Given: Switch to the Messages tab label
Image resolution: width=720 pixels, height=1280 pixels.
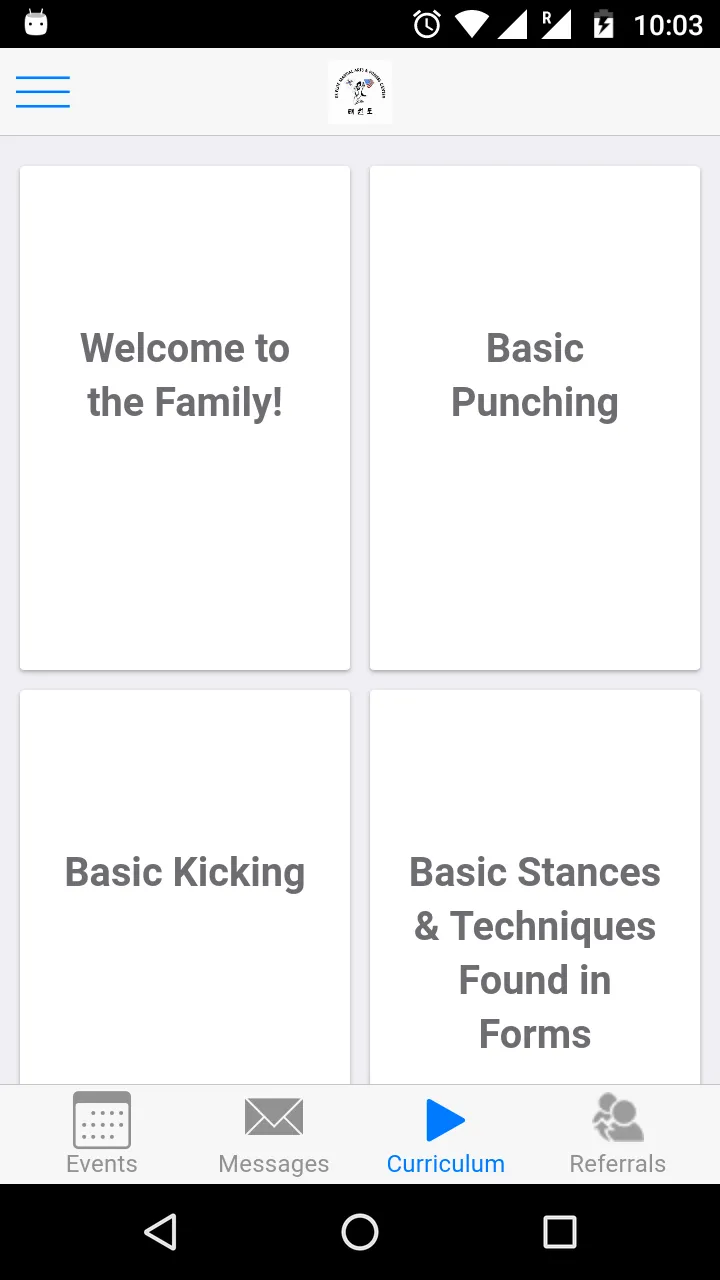Looking at the screenshot, I should pos(274,1164).
